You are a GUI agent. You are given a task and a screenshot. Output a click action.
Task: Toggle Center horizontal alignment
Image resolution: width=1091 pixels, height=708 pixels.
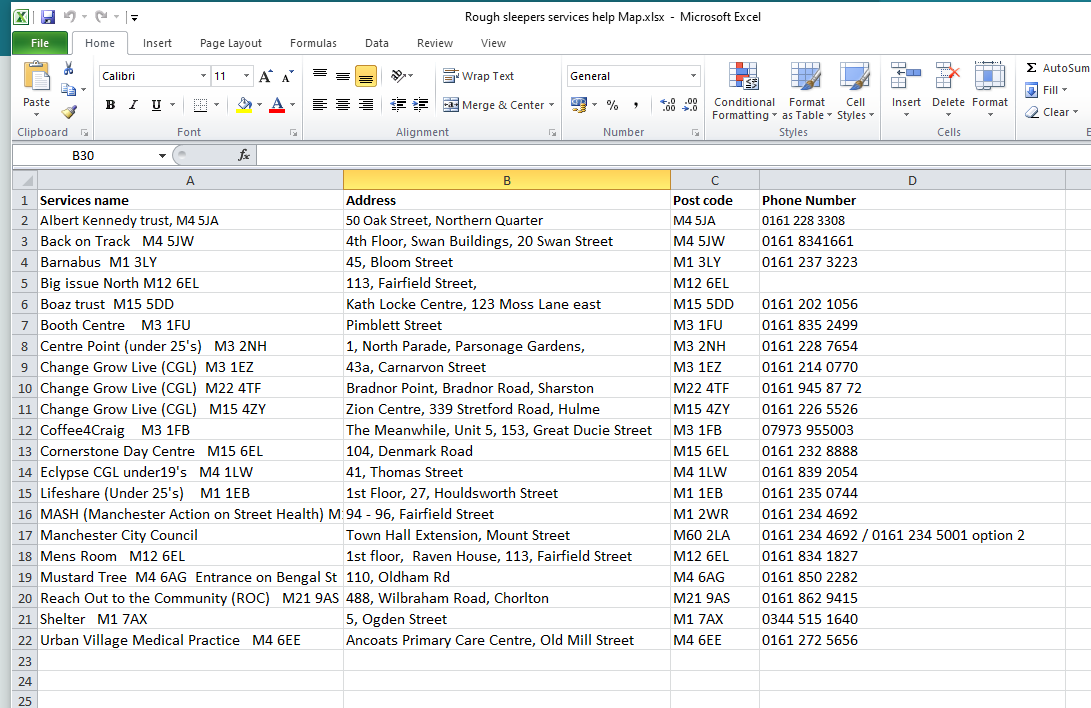click(343, 105)
